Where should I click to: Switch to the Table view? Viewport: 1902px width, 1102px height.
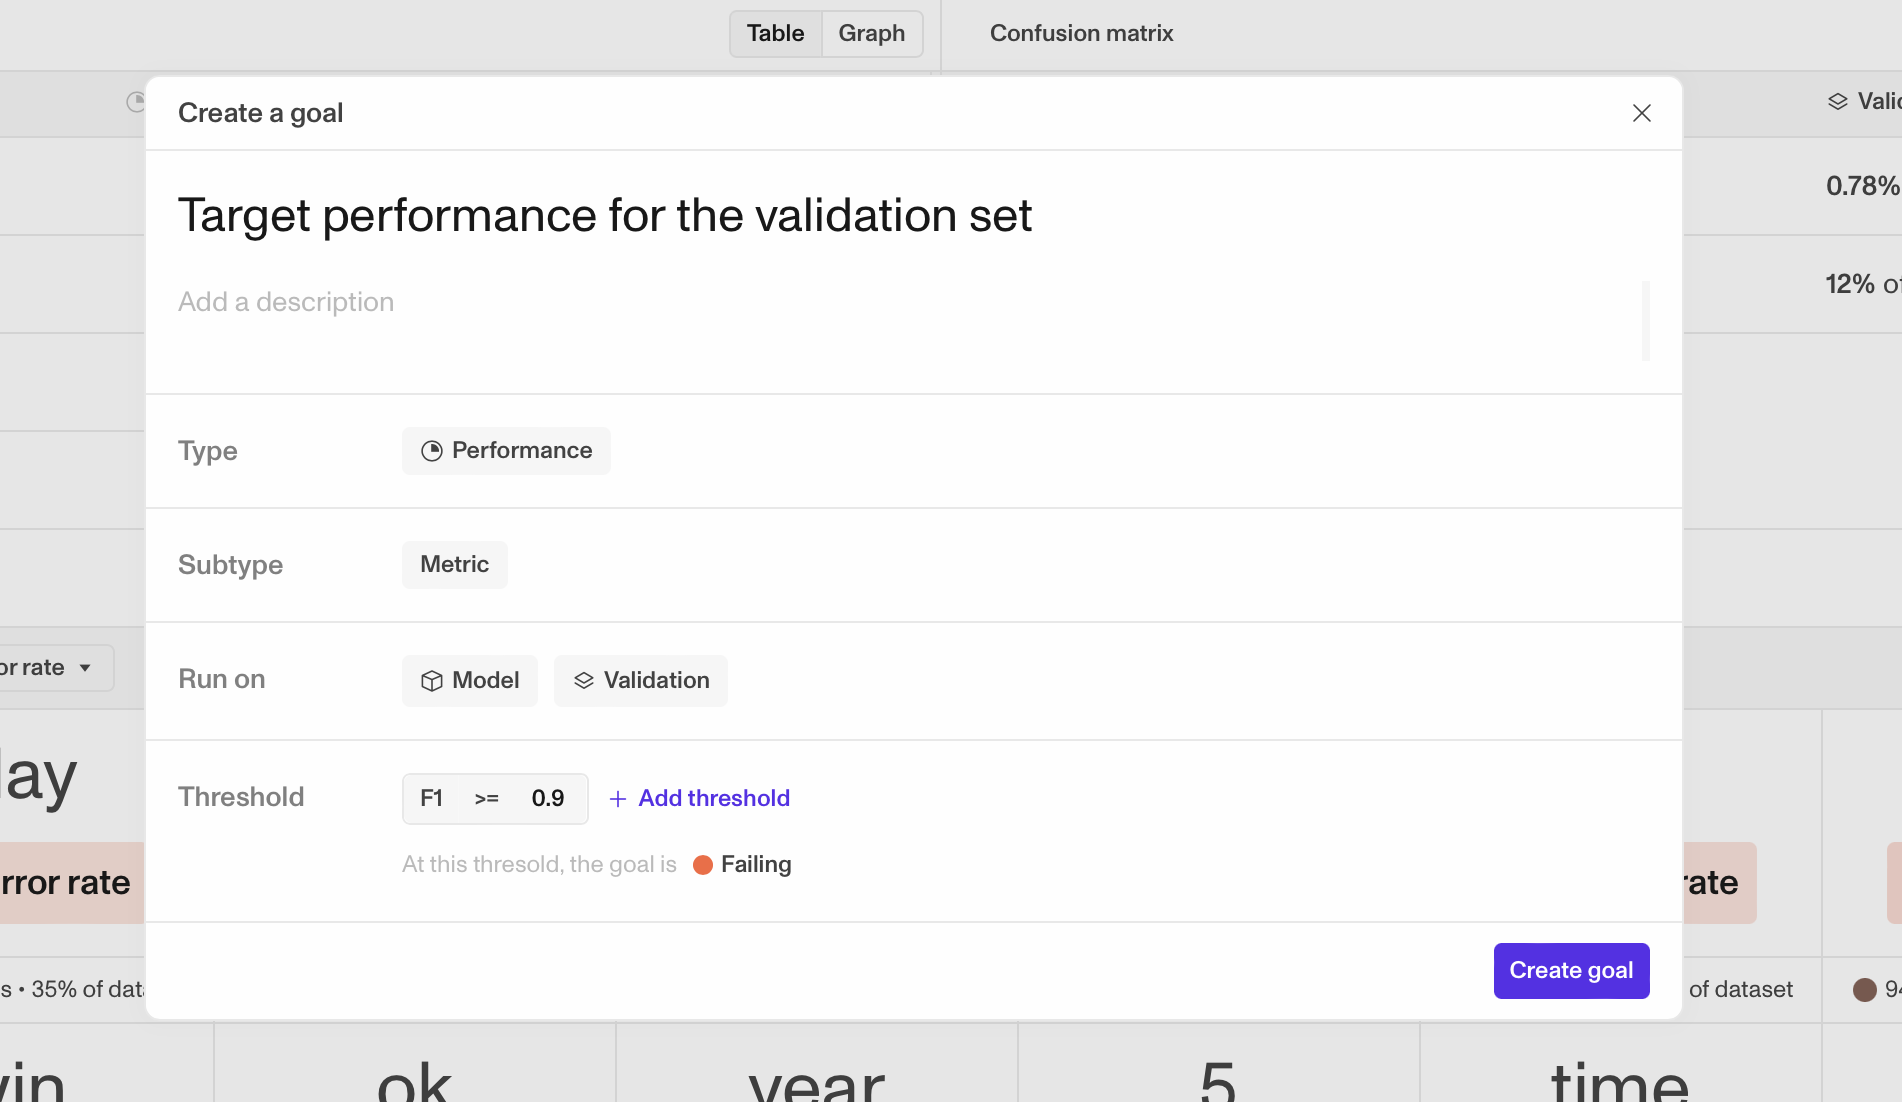coord(775,34)
